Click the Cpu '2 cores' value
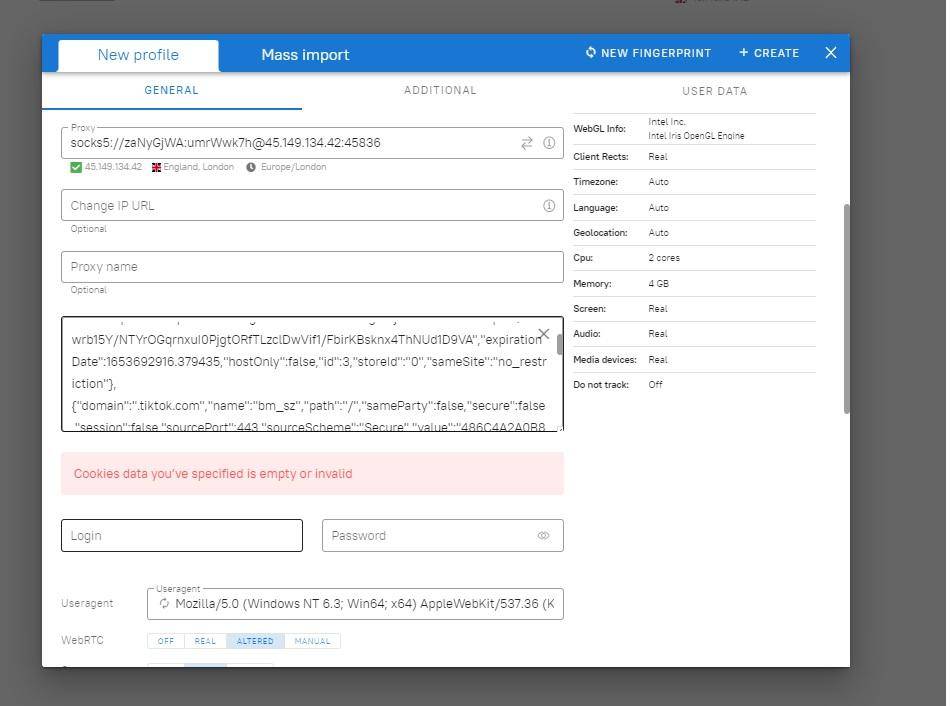This screenshot has width=950, height=706. pos(664,258)
